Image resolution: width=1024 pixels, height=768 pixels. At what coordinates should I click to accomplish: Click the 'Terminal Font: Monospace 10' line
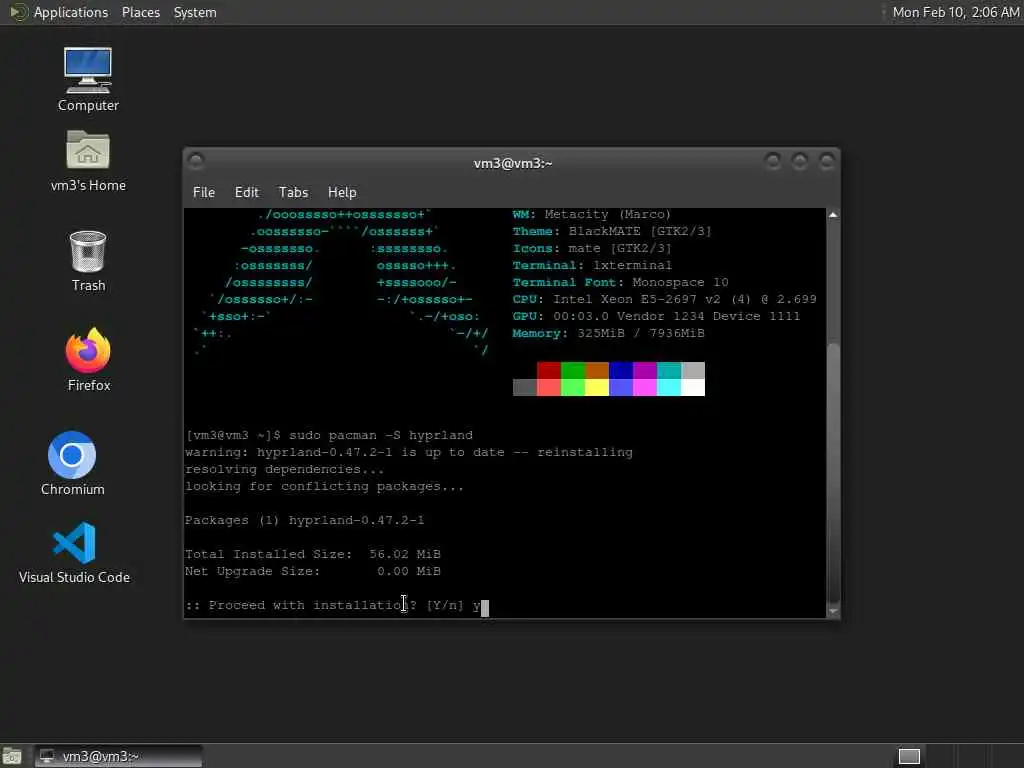tap(620, 283)
